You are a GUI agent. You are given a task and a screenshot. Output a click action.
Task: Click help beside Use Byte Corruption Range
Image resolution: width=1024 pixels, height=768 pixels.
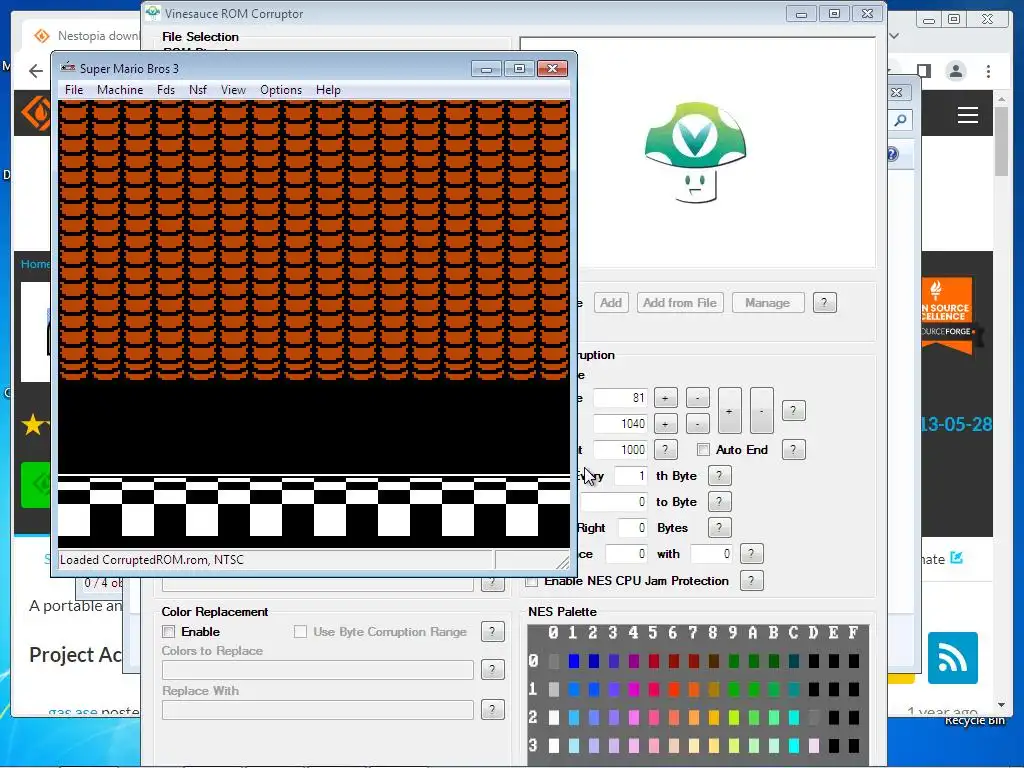pyautogui.click(x=492, y=632)
